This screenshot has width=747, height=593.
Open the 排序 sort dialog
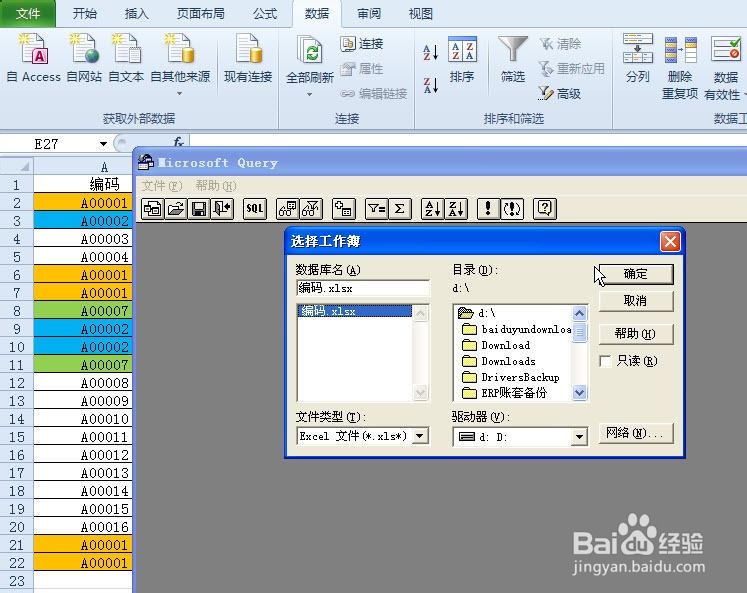pos(462,60)
